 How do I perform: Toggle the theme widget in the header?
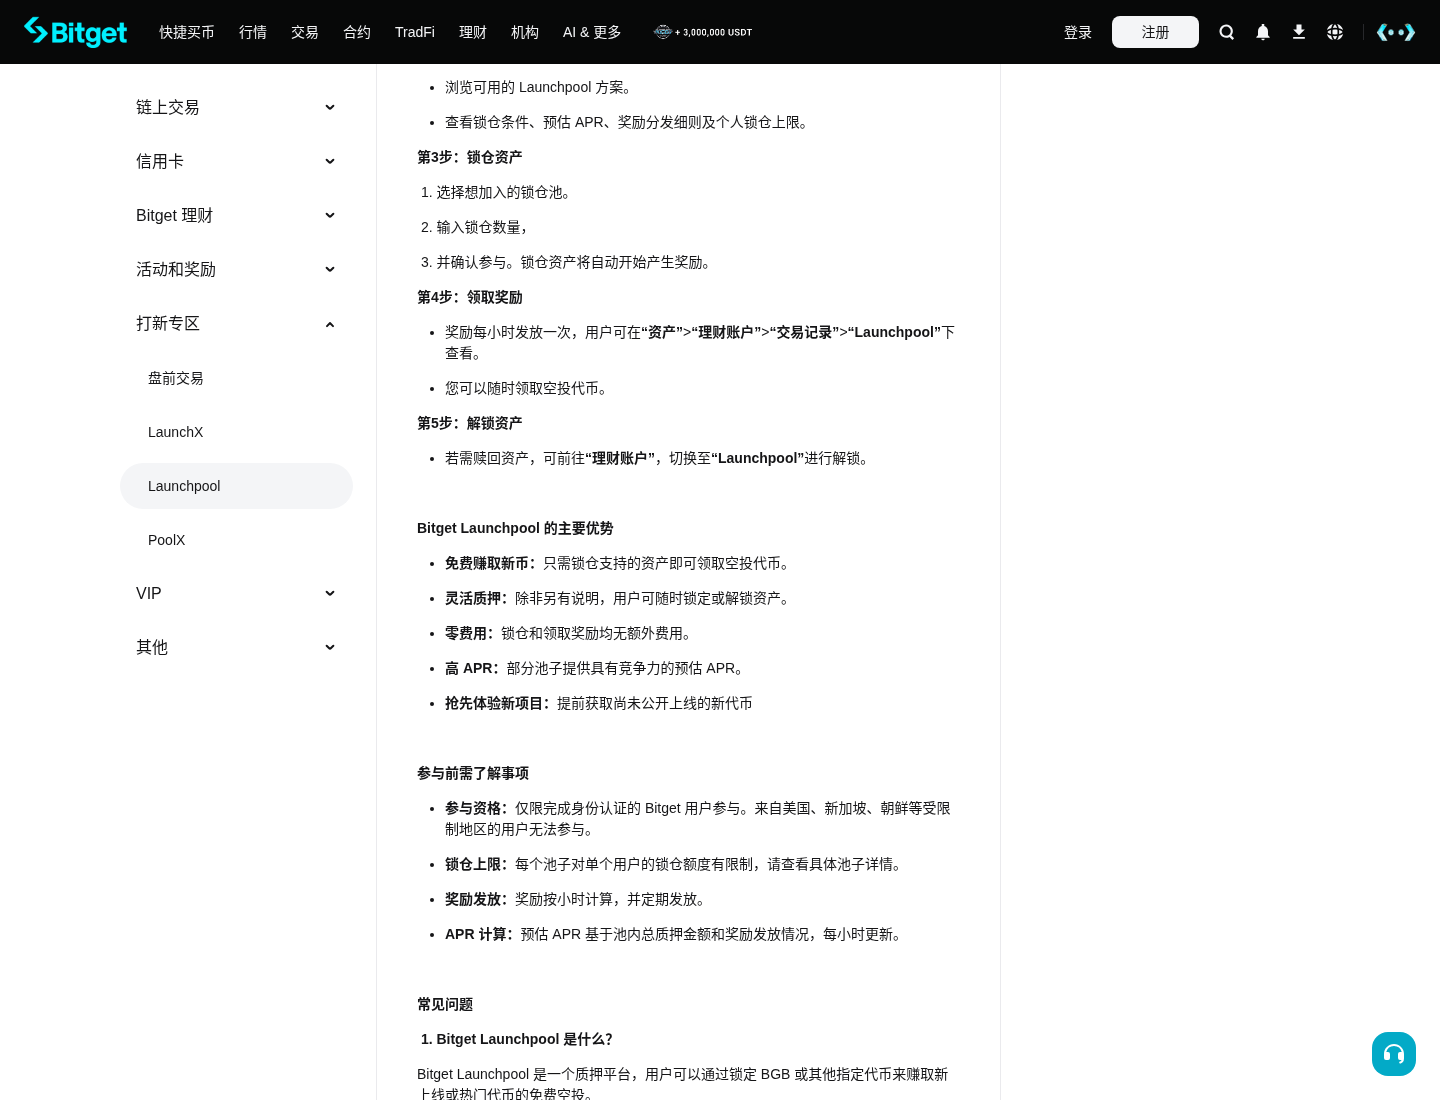[1396, 32]
